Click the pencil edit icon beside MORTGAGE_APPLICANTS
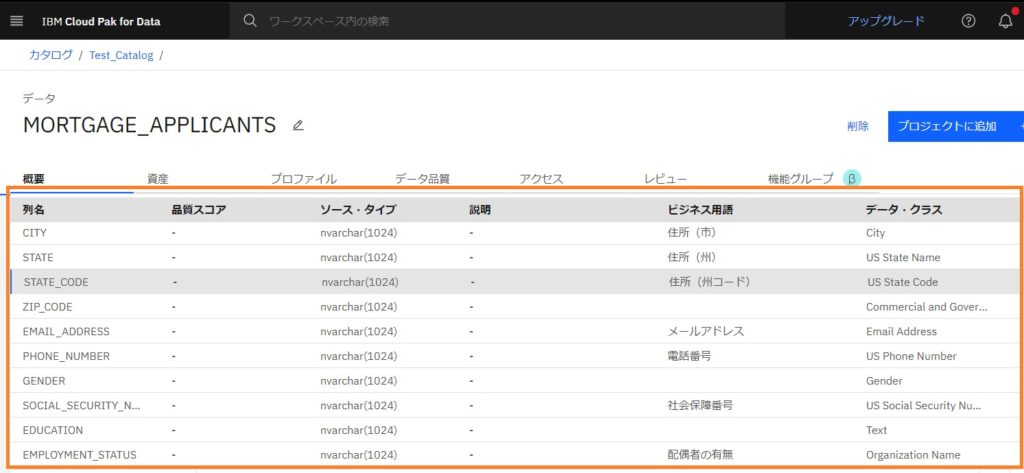 [298, 125]
